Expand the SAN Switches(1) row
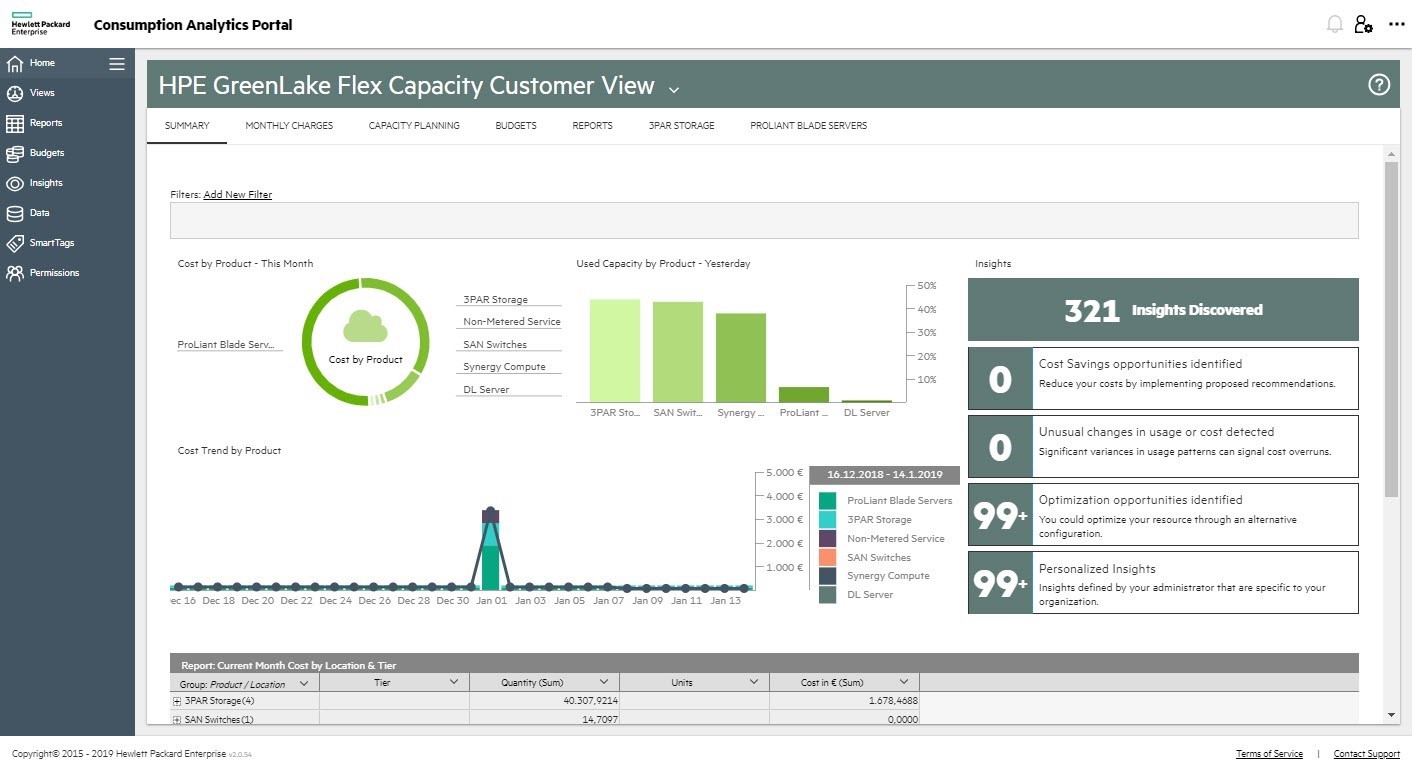Image resolution: width=1412 pixels, height=767 pixels. point(177,720)
